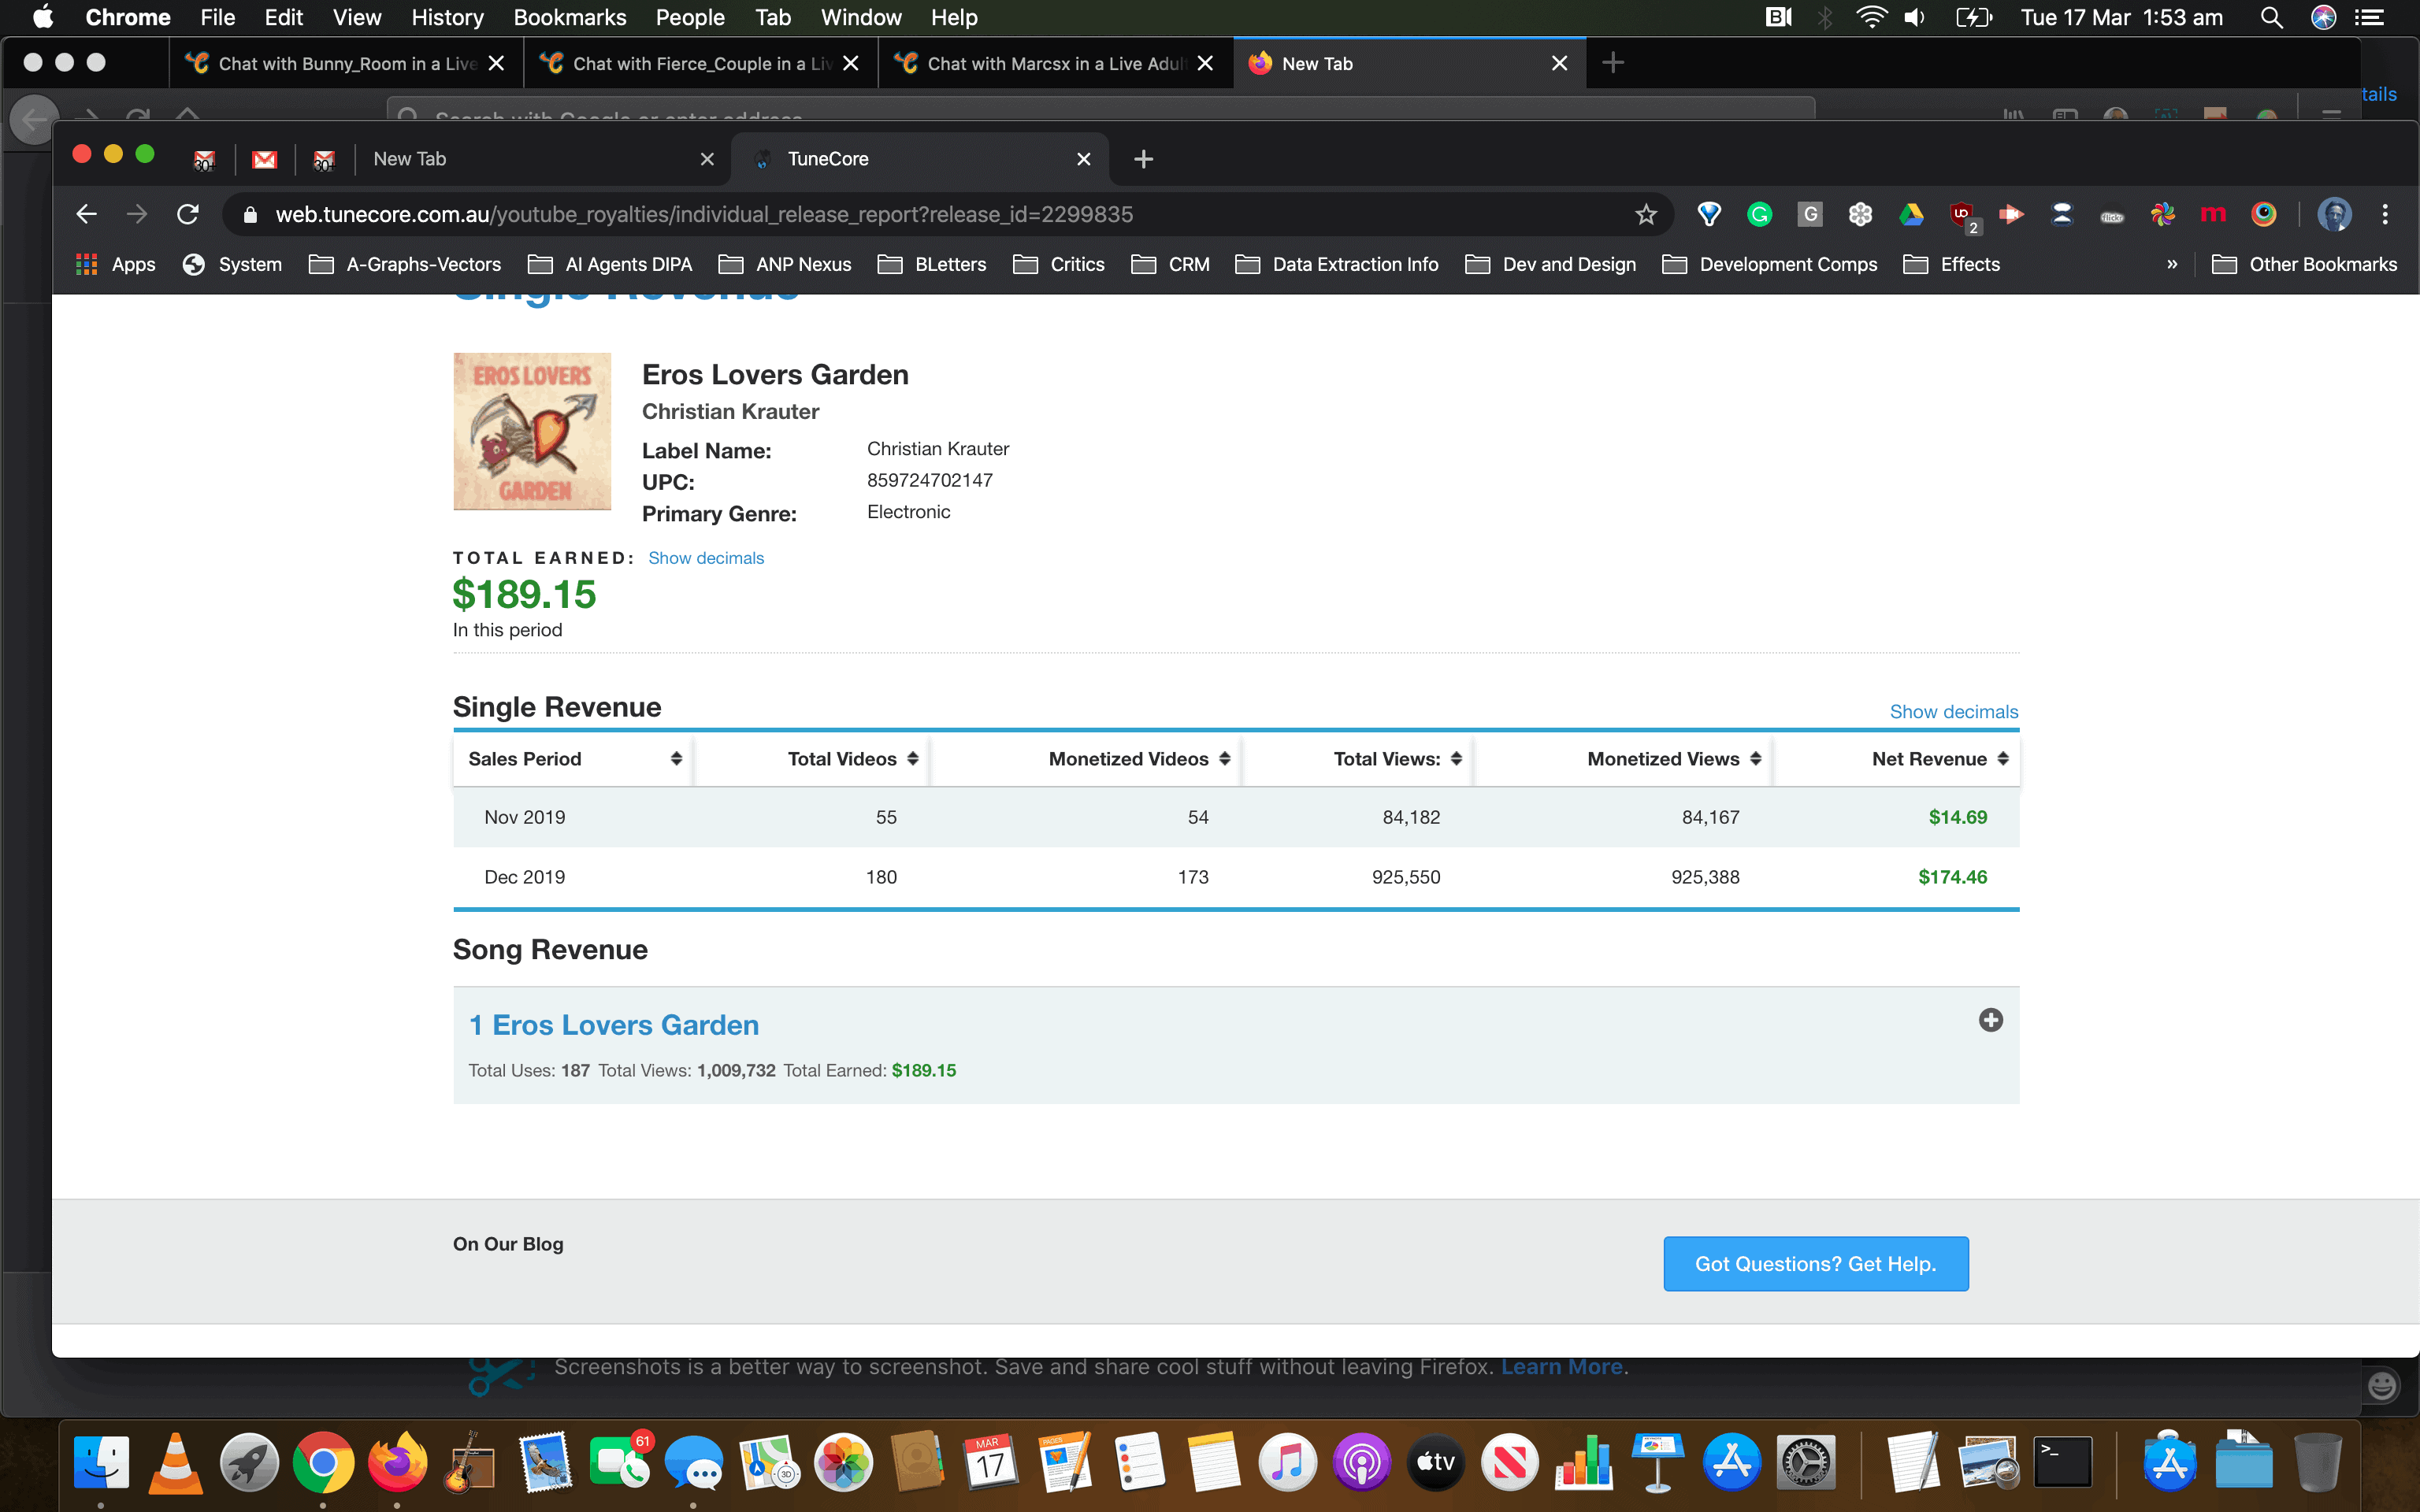Sort table by Monetized Views

pos(1624,759)
